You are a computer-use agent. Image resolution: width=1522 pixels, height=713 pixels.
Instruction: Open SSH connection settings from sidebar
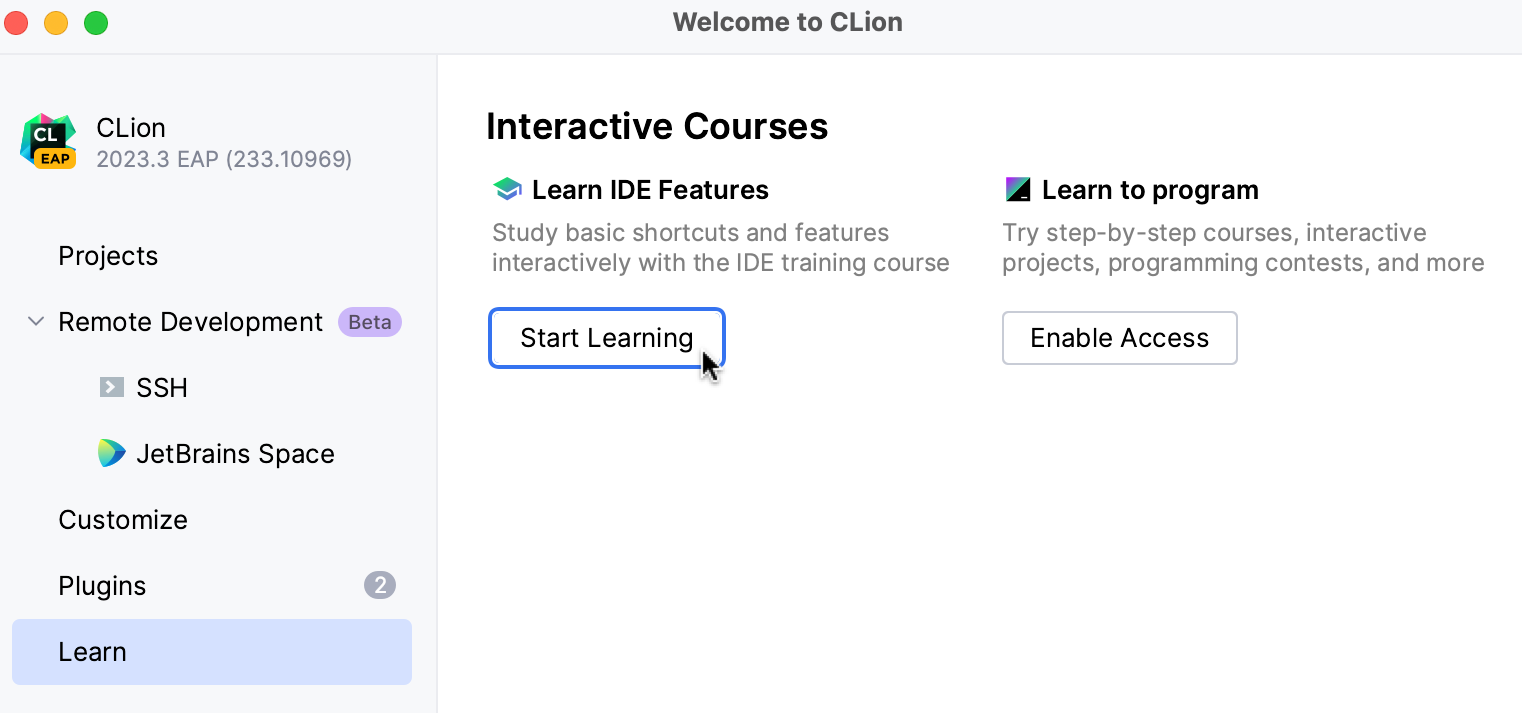point(160,387)
